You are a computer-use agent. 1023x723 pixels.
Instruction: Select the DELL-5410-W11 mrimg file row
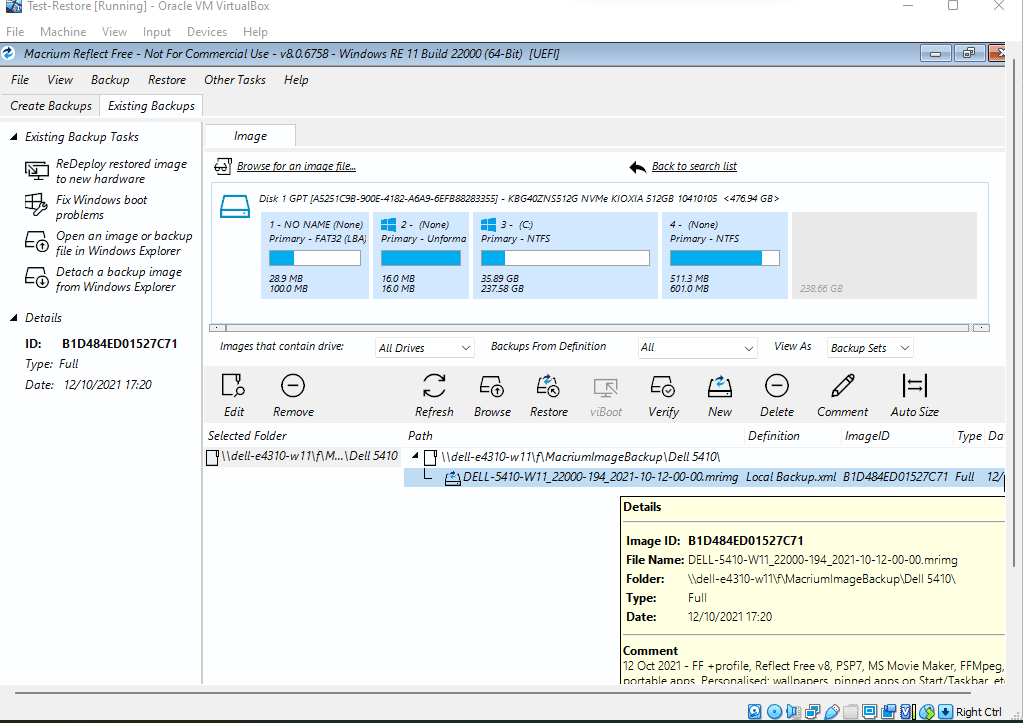click(704, 478)
